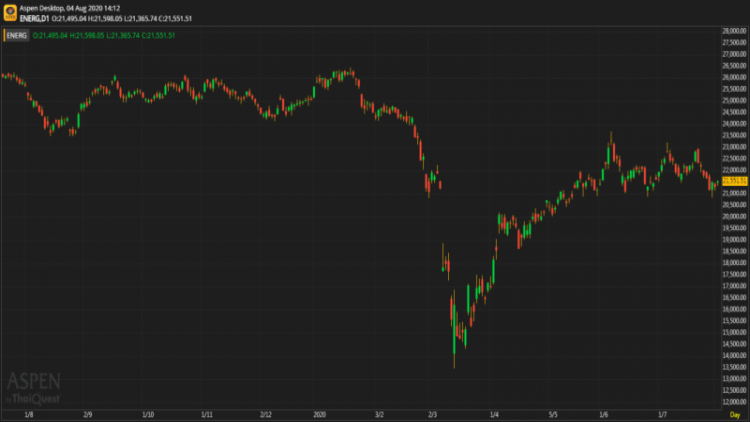The height and width of the screenshot is (422, 750).
Task: Click the 24,000.00 price axis label
Action: pos(735,123)
